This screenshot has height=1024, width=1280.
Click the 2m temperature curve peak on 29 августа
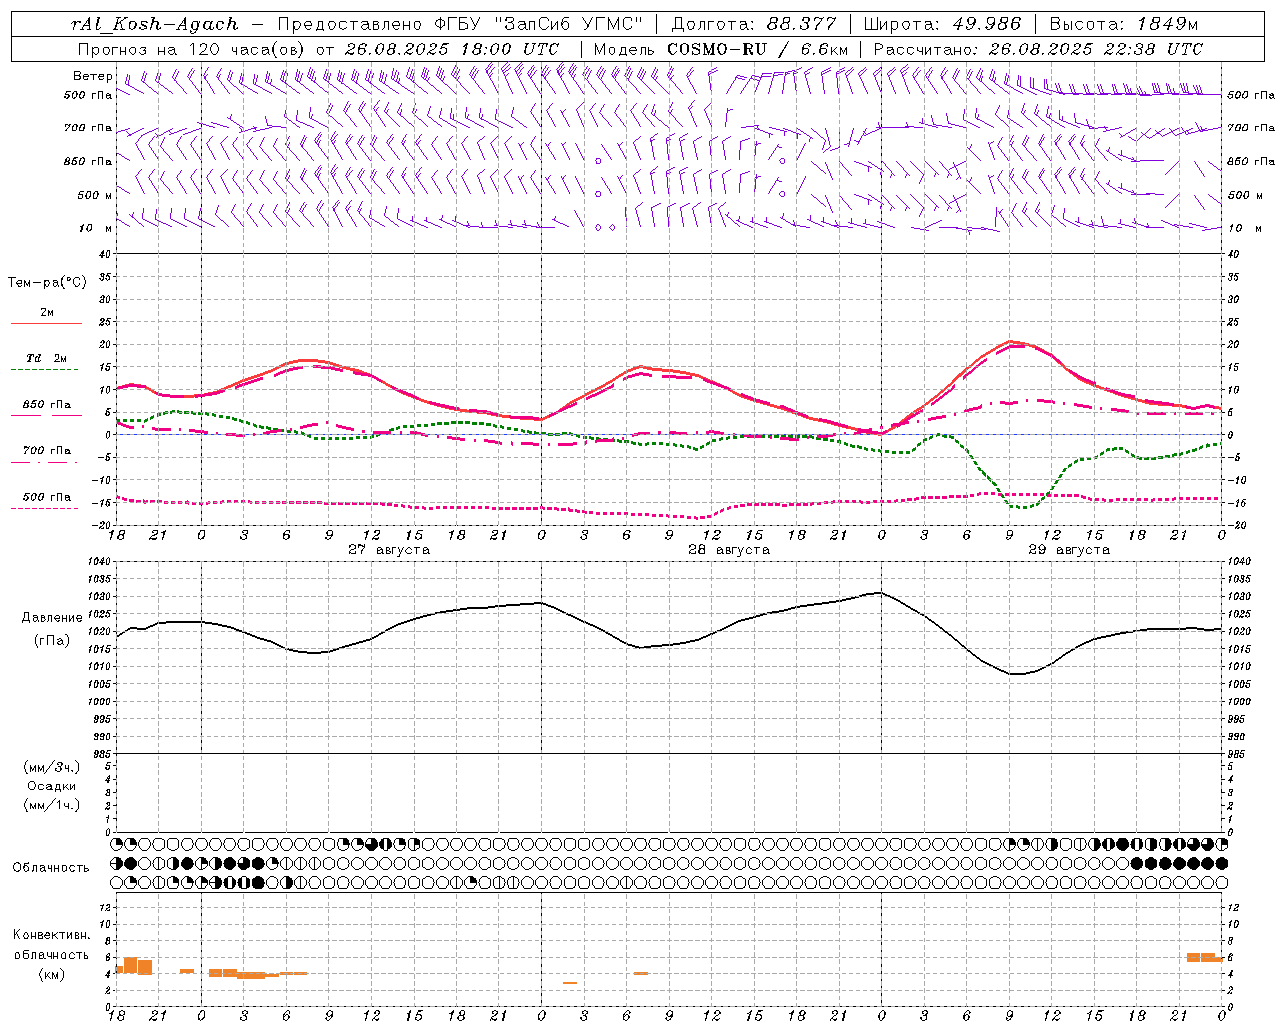(x=1012, y=341)
